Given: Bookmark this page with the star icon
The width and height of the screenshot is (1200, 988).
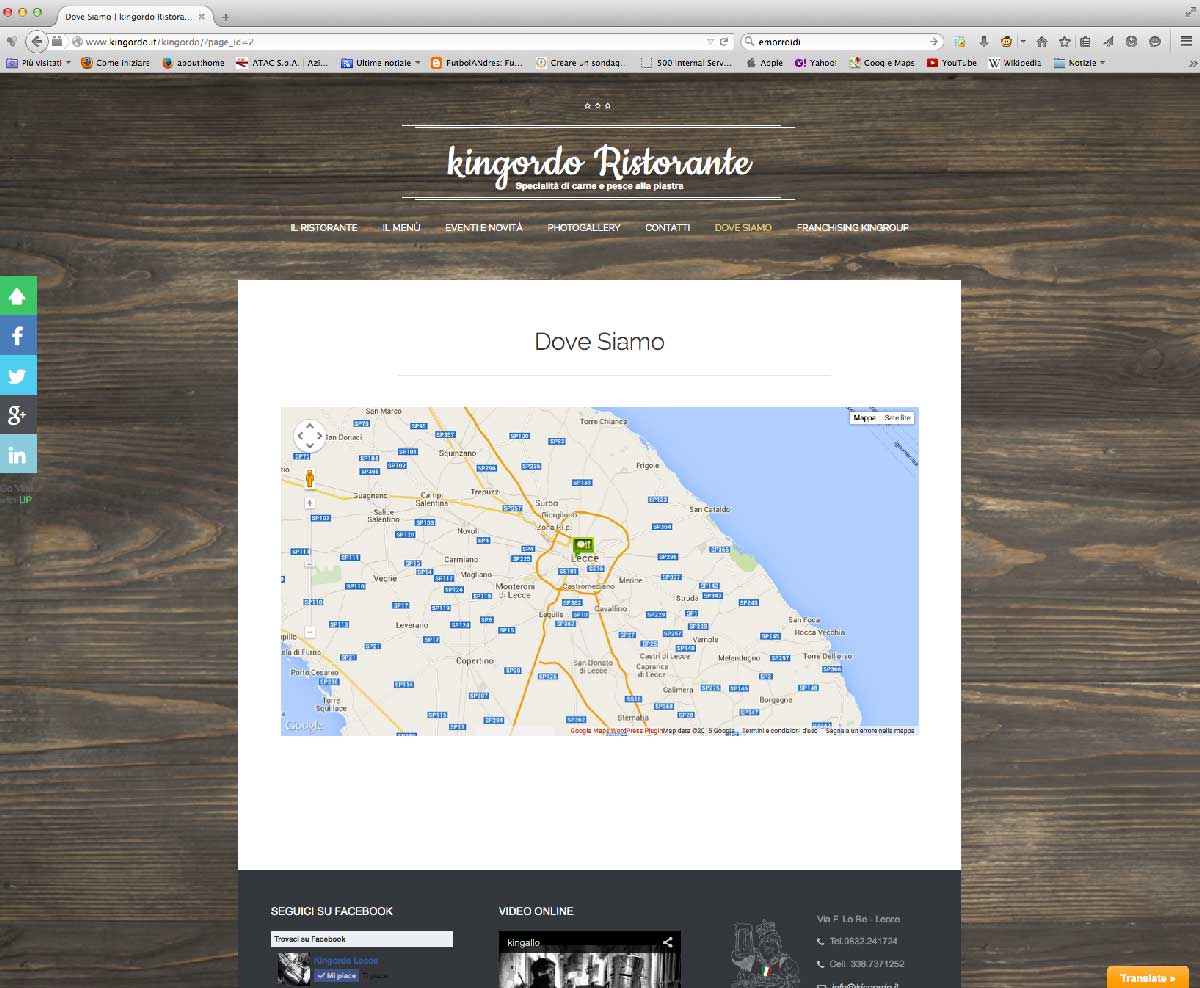Looking at the screenshot, I should (x=1064, y=42).
